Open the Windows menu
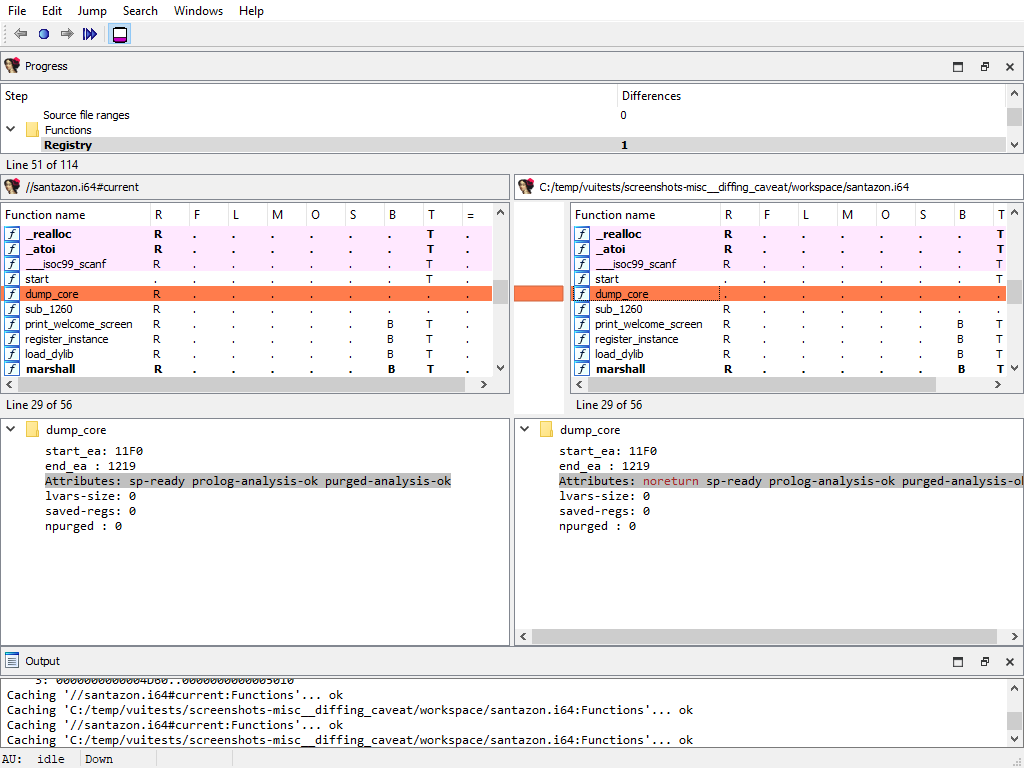Image resolution: width=1024 pixels, height=768 pixels. click(198, 11)
